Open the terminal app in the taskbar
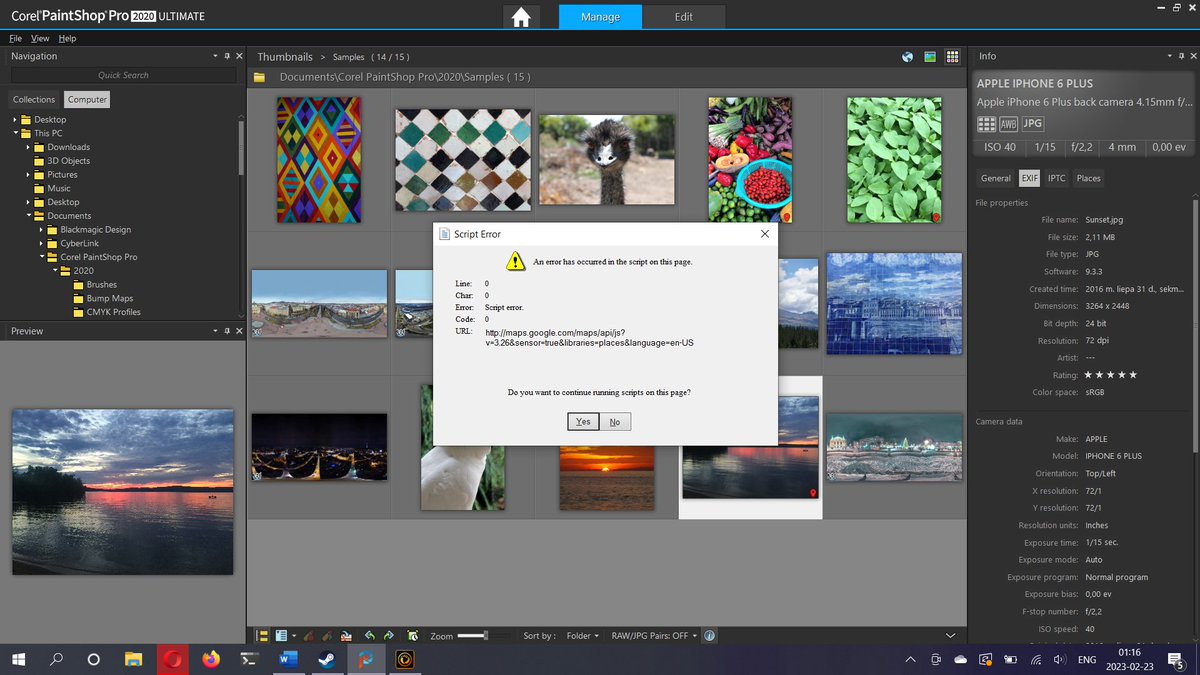This screenshot has width=1200, height=675. click(x=249, y=659)
